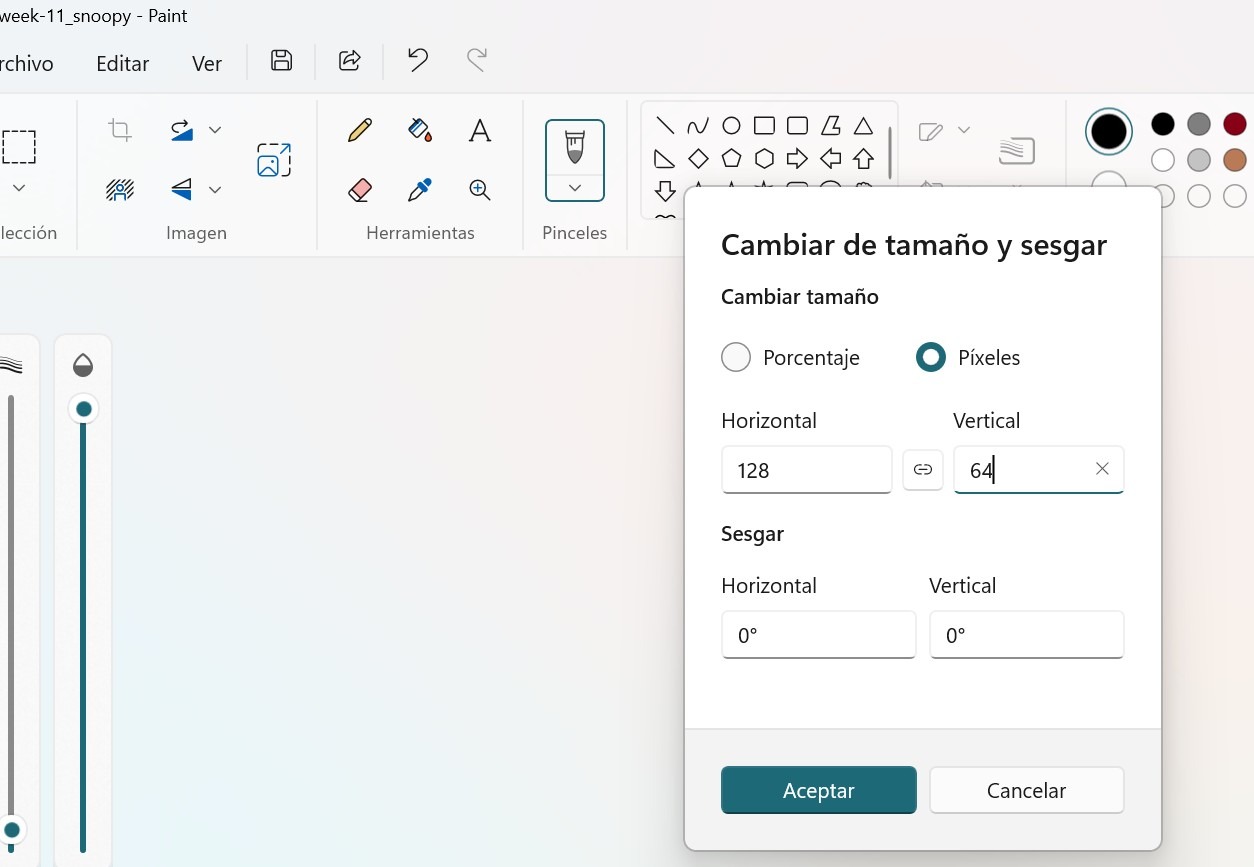Click the flip image icon
The image size is (1254, 867).
click(x=182, y=189)
